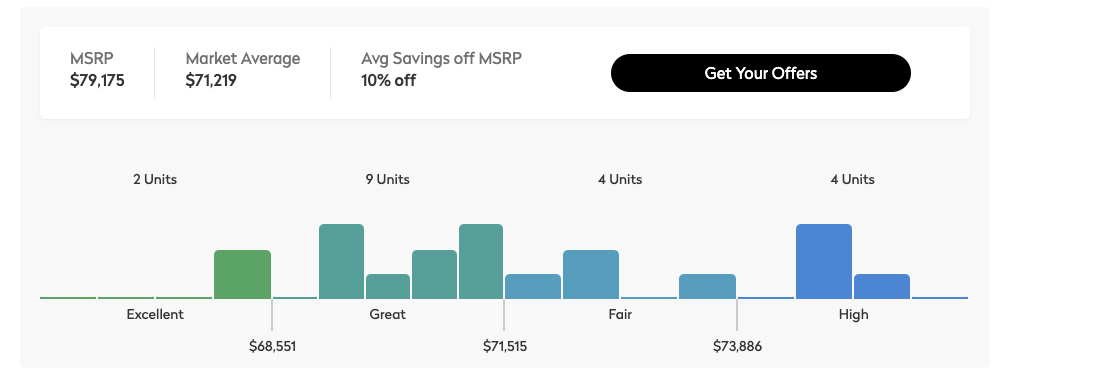Click the $68,551 price marker

click(272, 346)
